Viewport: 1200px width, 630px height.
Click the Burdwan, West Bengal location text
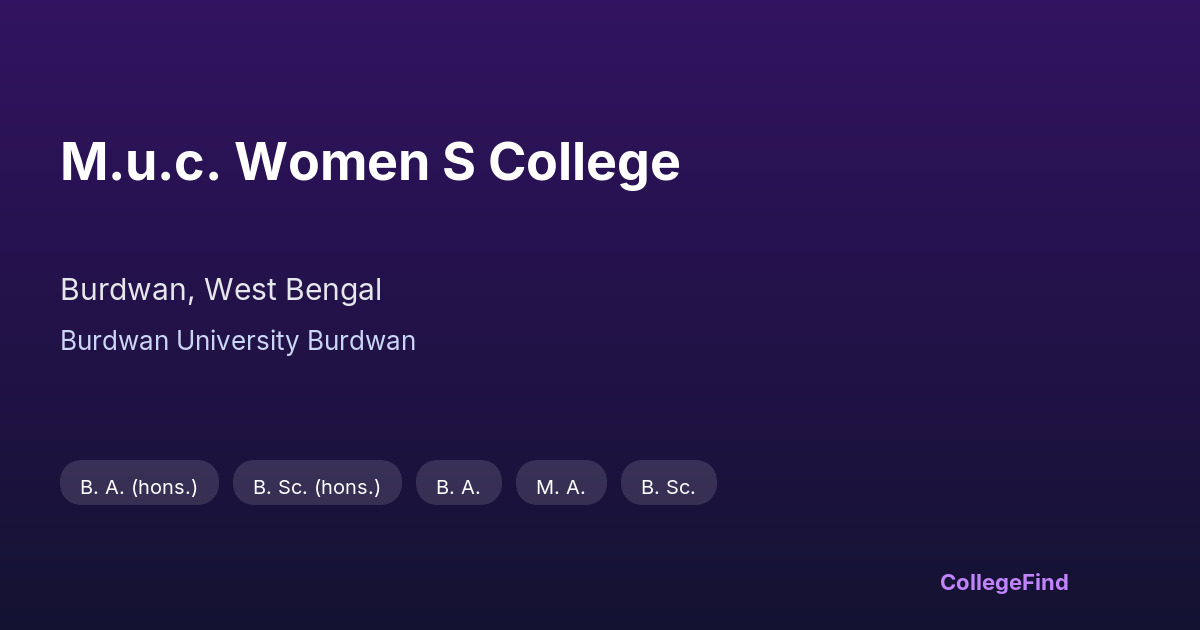coord(221,290)
